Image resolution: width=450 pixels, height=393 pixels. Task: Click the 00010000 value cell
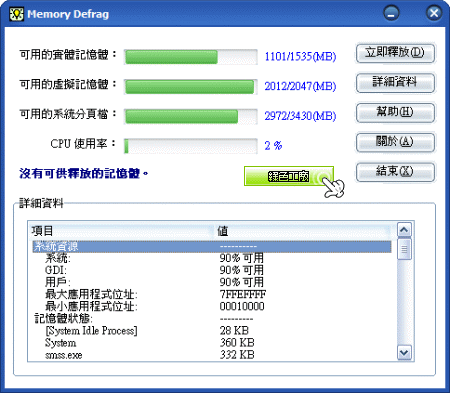tap(242, 306)
